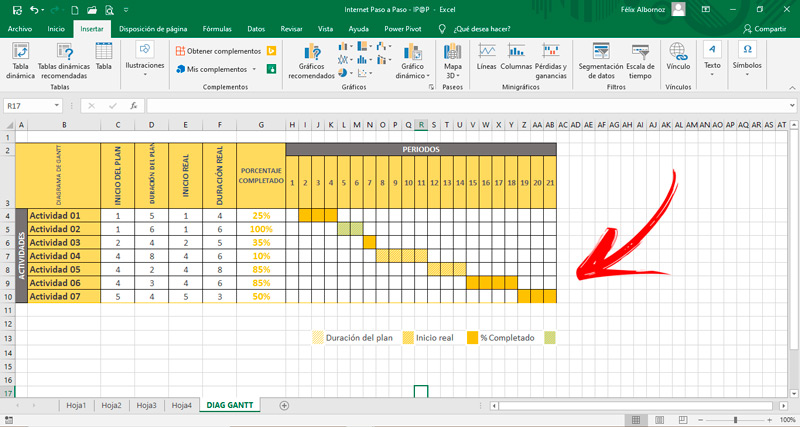This screenshot has height=427, width=800.
Task: Select column R header
Action: [x=421, y=124]
